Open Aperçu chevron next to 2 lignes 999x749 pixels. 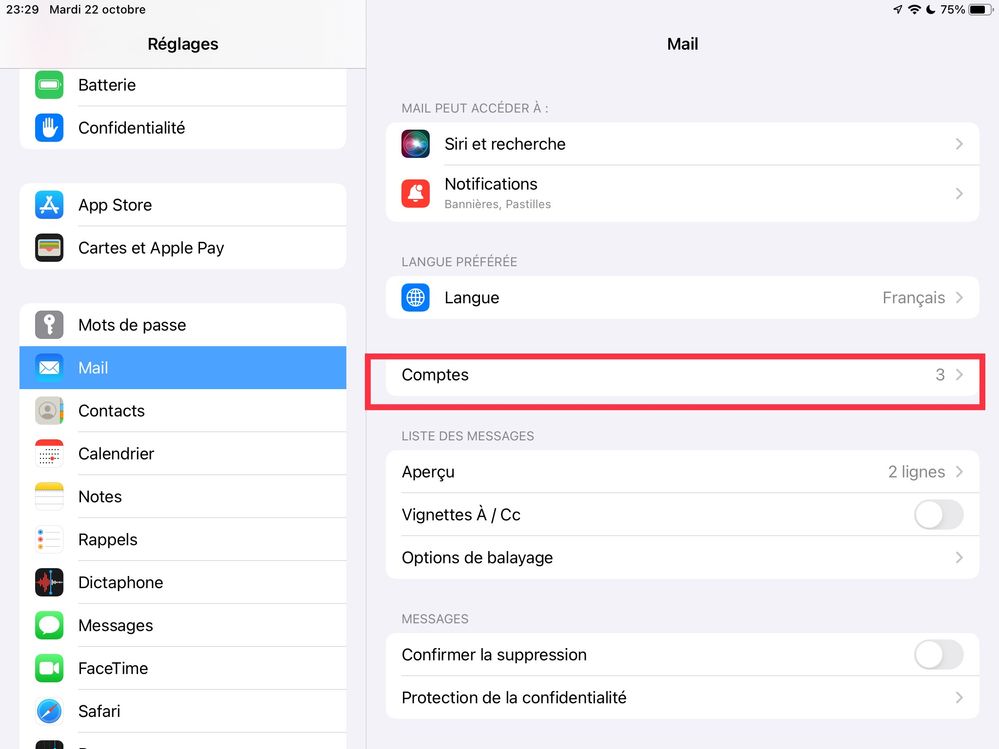tap(959, 472)
